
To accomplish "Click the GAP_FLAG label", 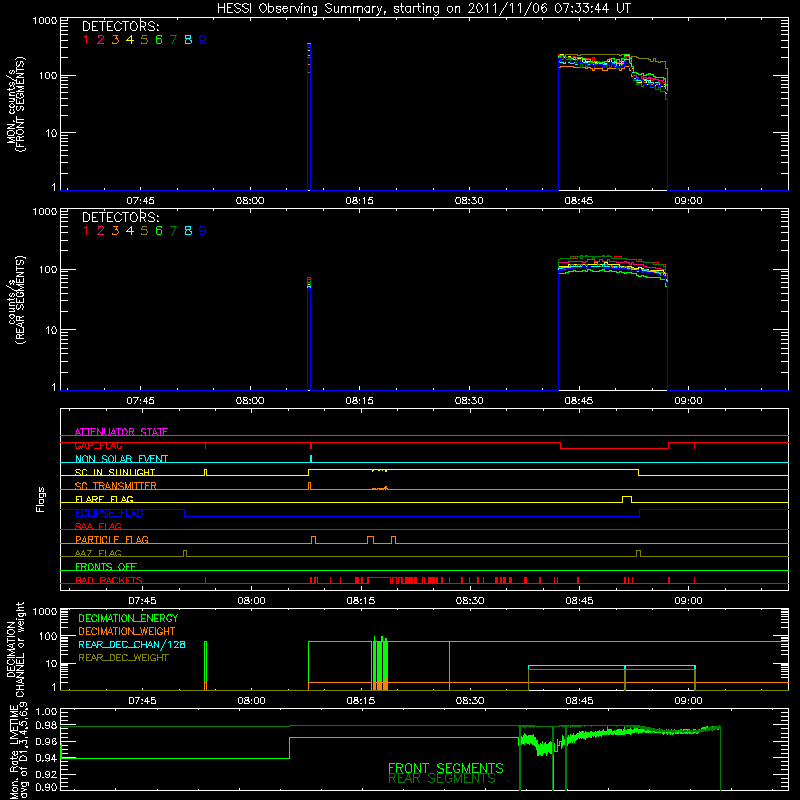I will [x=98, y=445].
